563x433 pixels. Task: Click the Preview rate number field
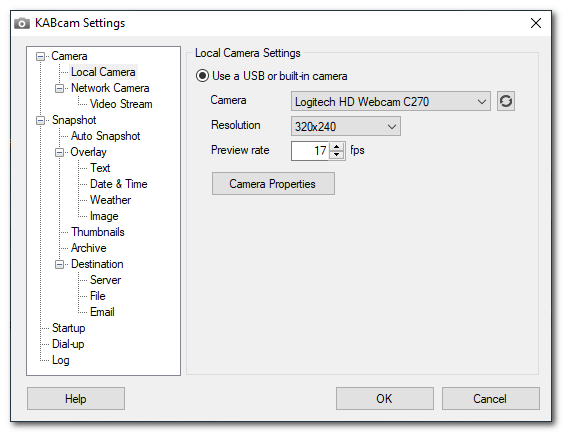(x=310, y=151)
